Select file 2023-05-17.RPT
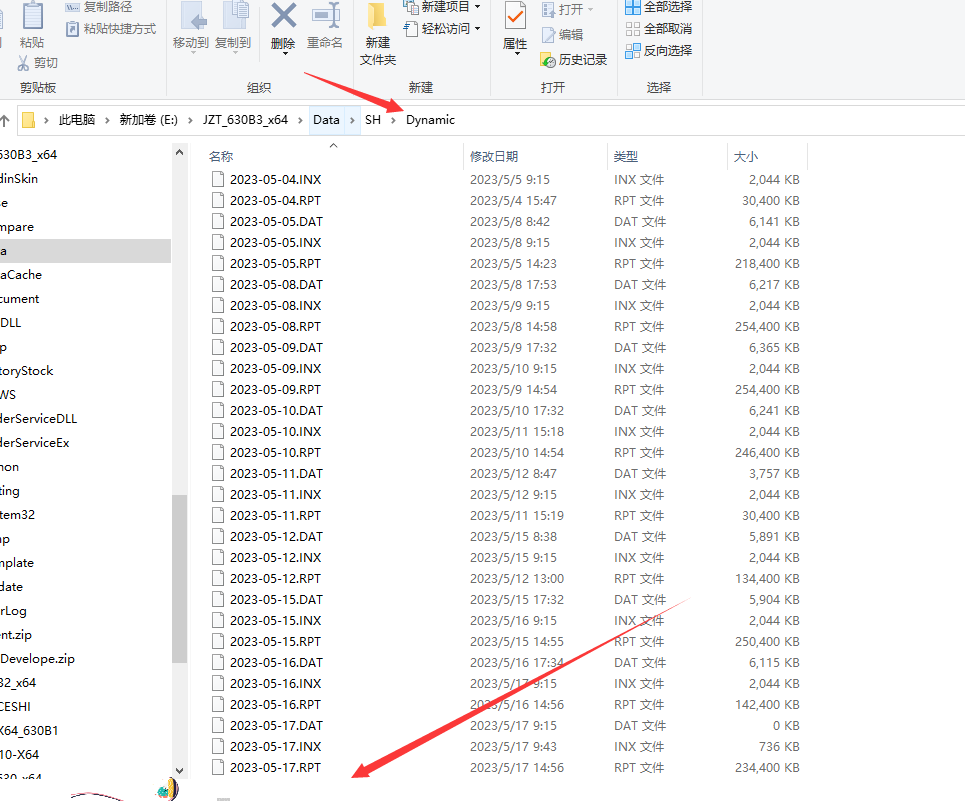965x801 pixels. pos(275,768)
